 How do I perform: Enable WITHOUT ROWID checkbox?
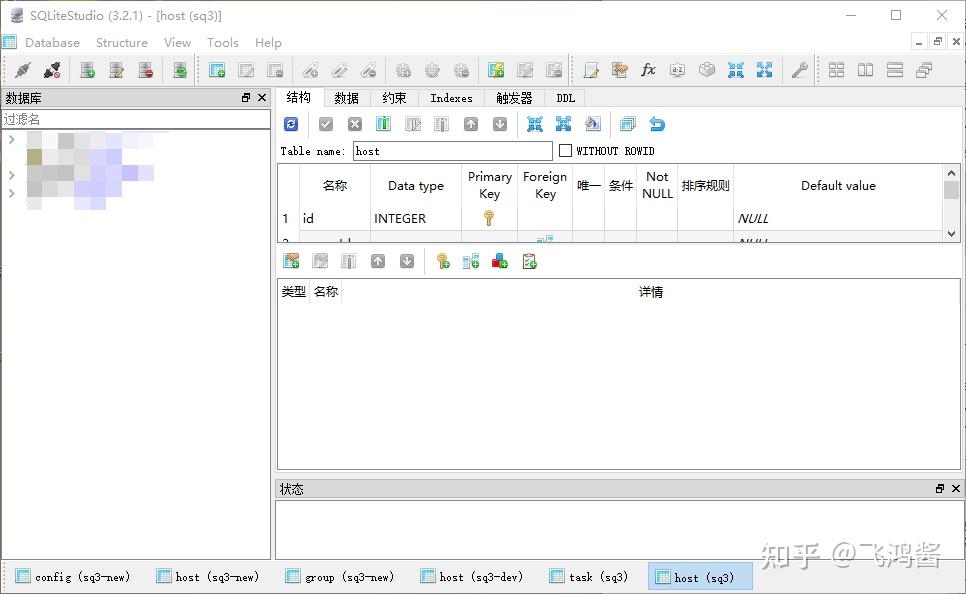[565, 150]
